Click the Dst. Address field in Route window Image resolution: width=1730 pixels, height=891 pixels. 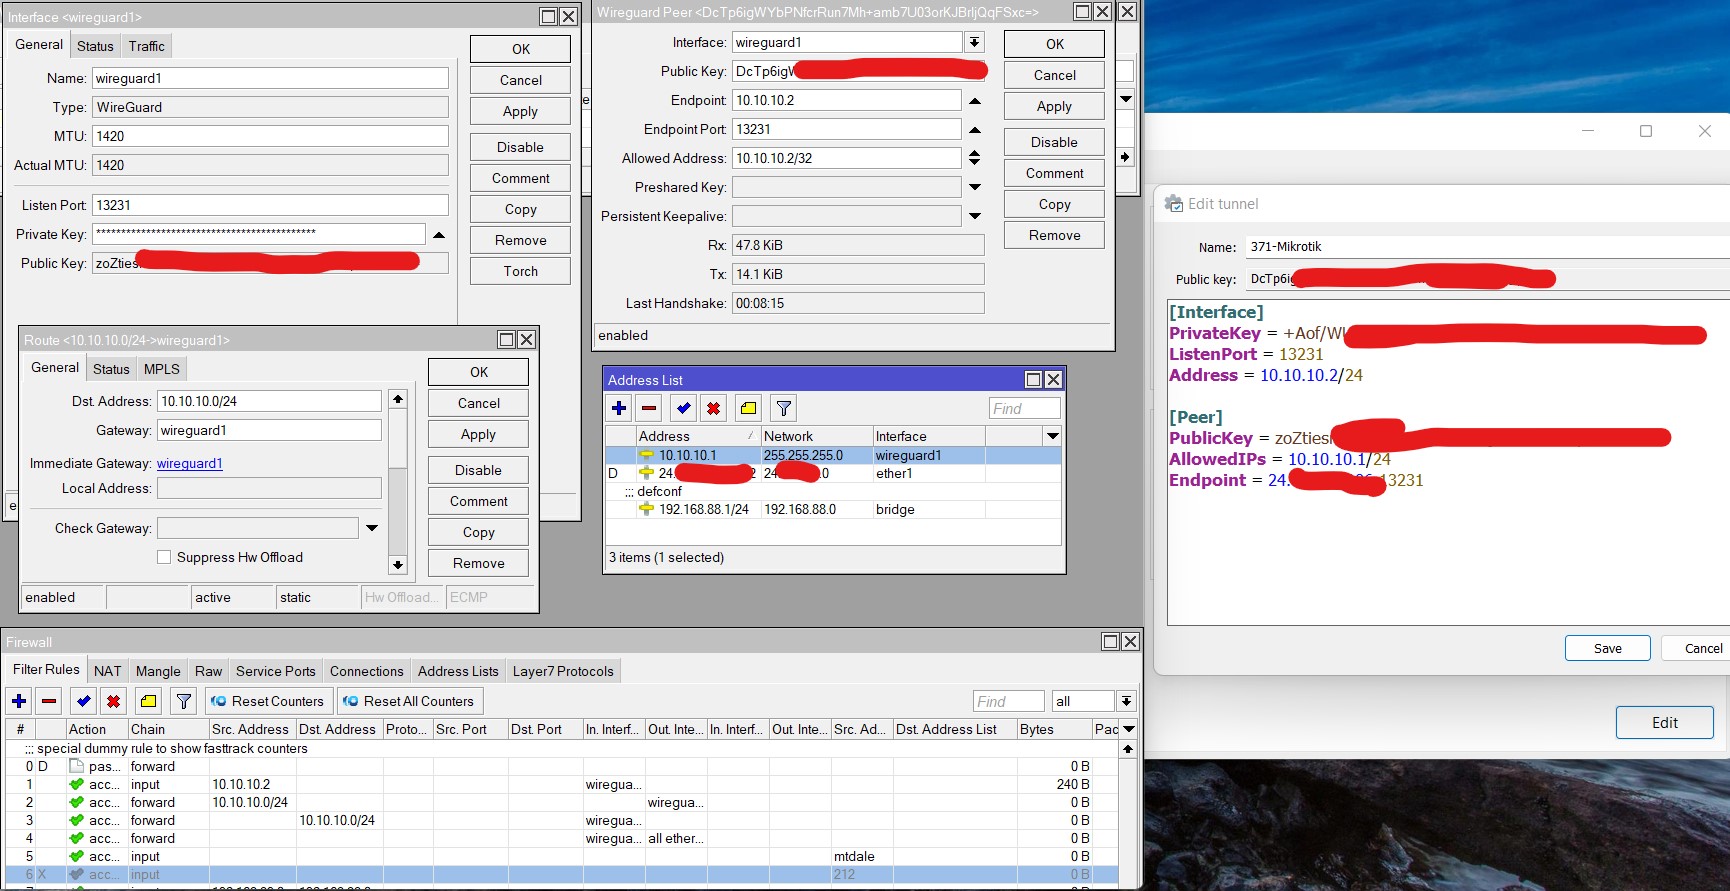(269, 401)
